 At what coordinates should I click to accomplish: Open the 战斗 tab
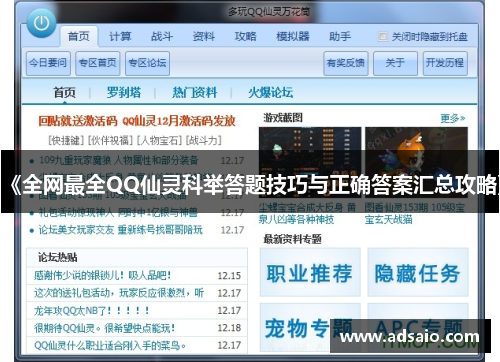pyautogui.click(x=162, y=36)
